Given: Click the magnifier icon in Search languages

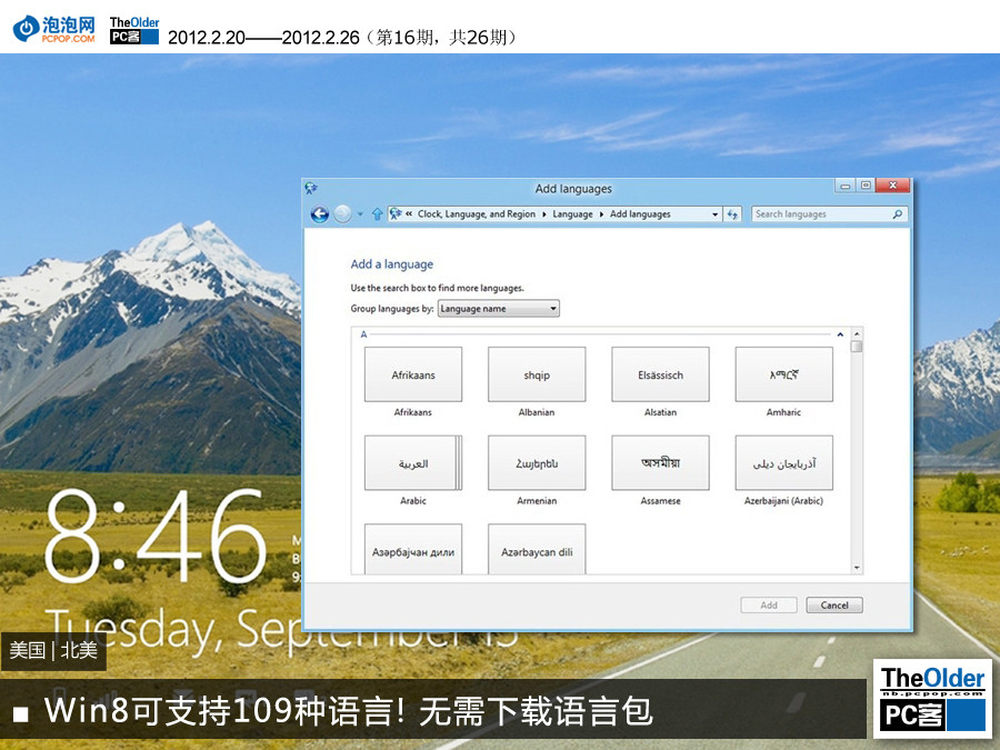Looking at the screenshot, I should click(897, 214).
